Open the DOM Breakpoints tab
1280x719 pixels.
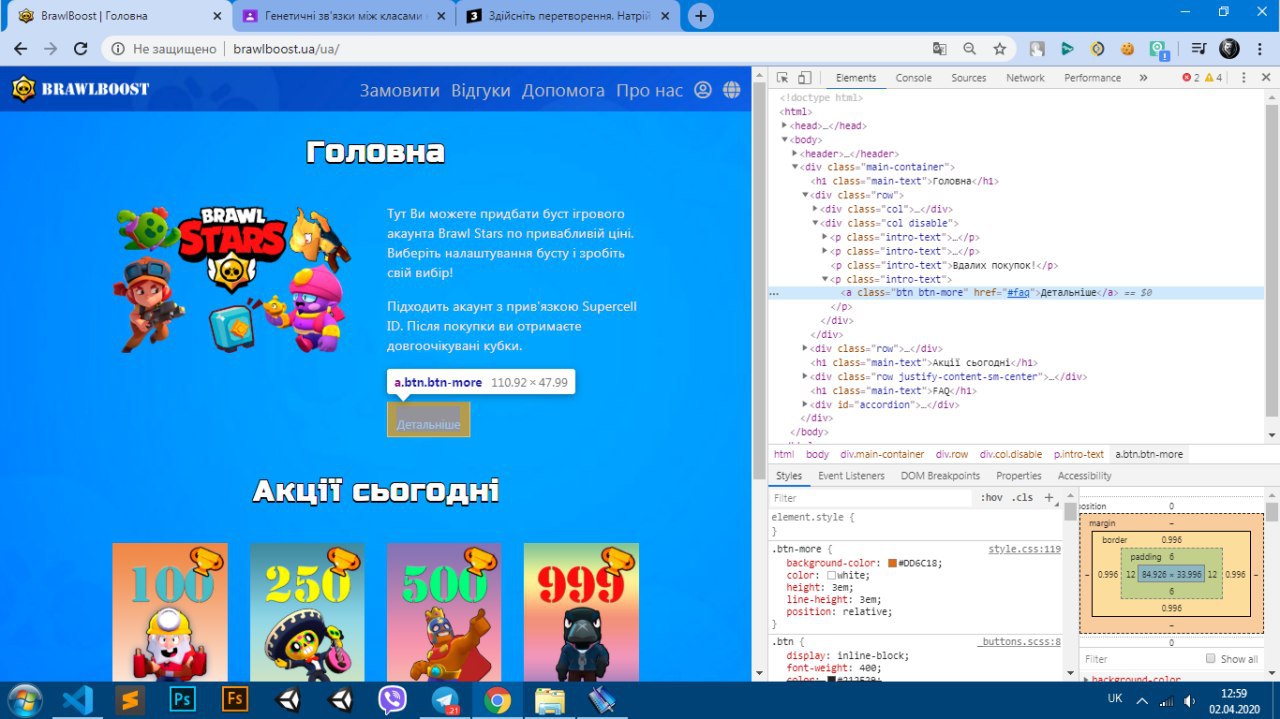(940, 476)
